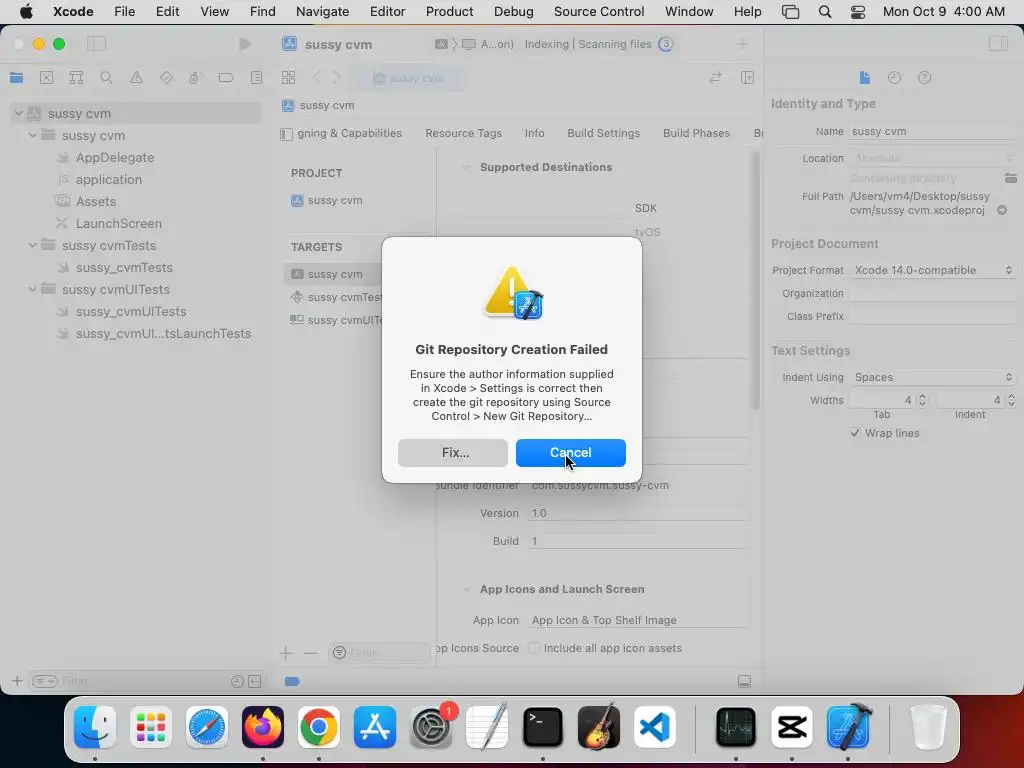Choose Fix... in Git failure dialog

click(453, 453)
